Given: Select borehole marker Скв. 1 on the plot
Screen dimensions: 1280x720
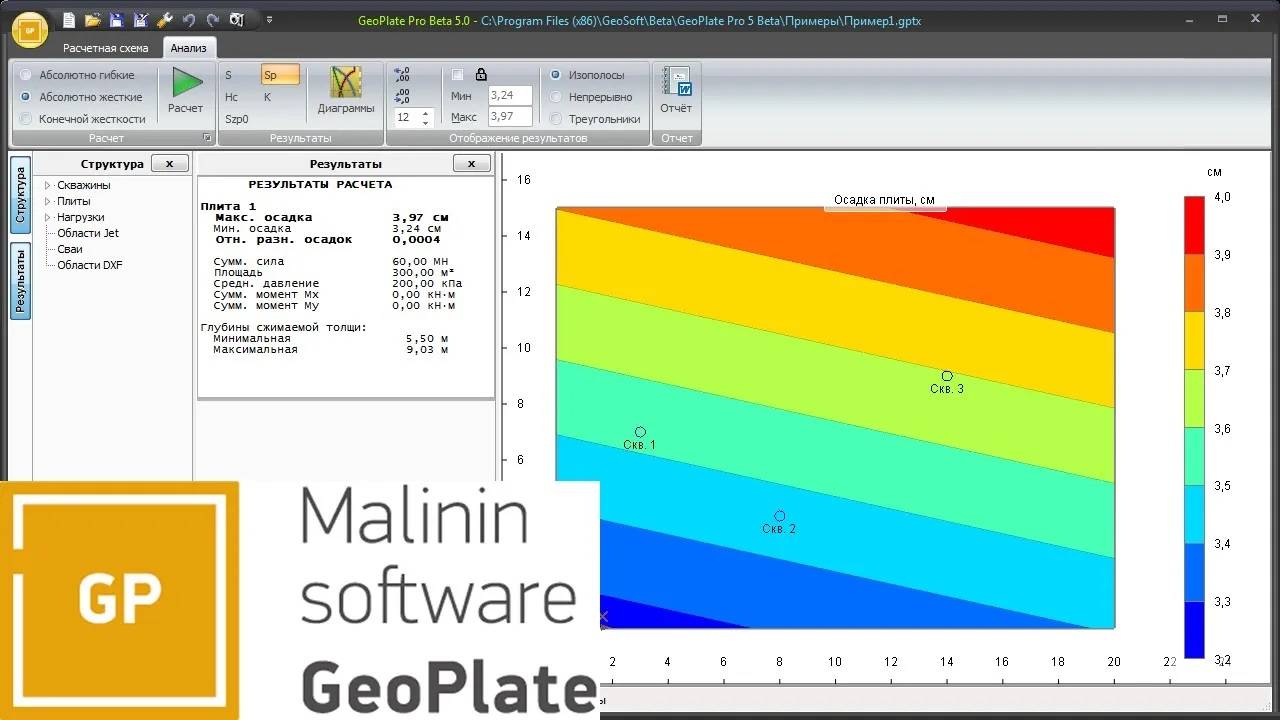Looking at the screenshot, I should [x=640, y=432].
